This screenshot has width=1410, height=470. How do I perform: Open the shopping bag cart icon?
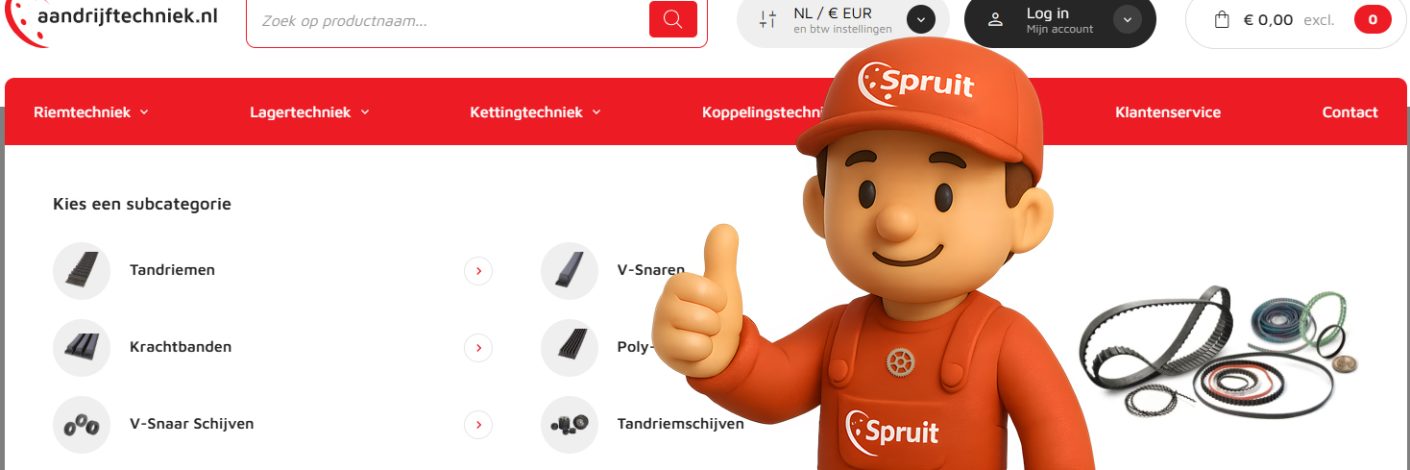[1221, 19]
